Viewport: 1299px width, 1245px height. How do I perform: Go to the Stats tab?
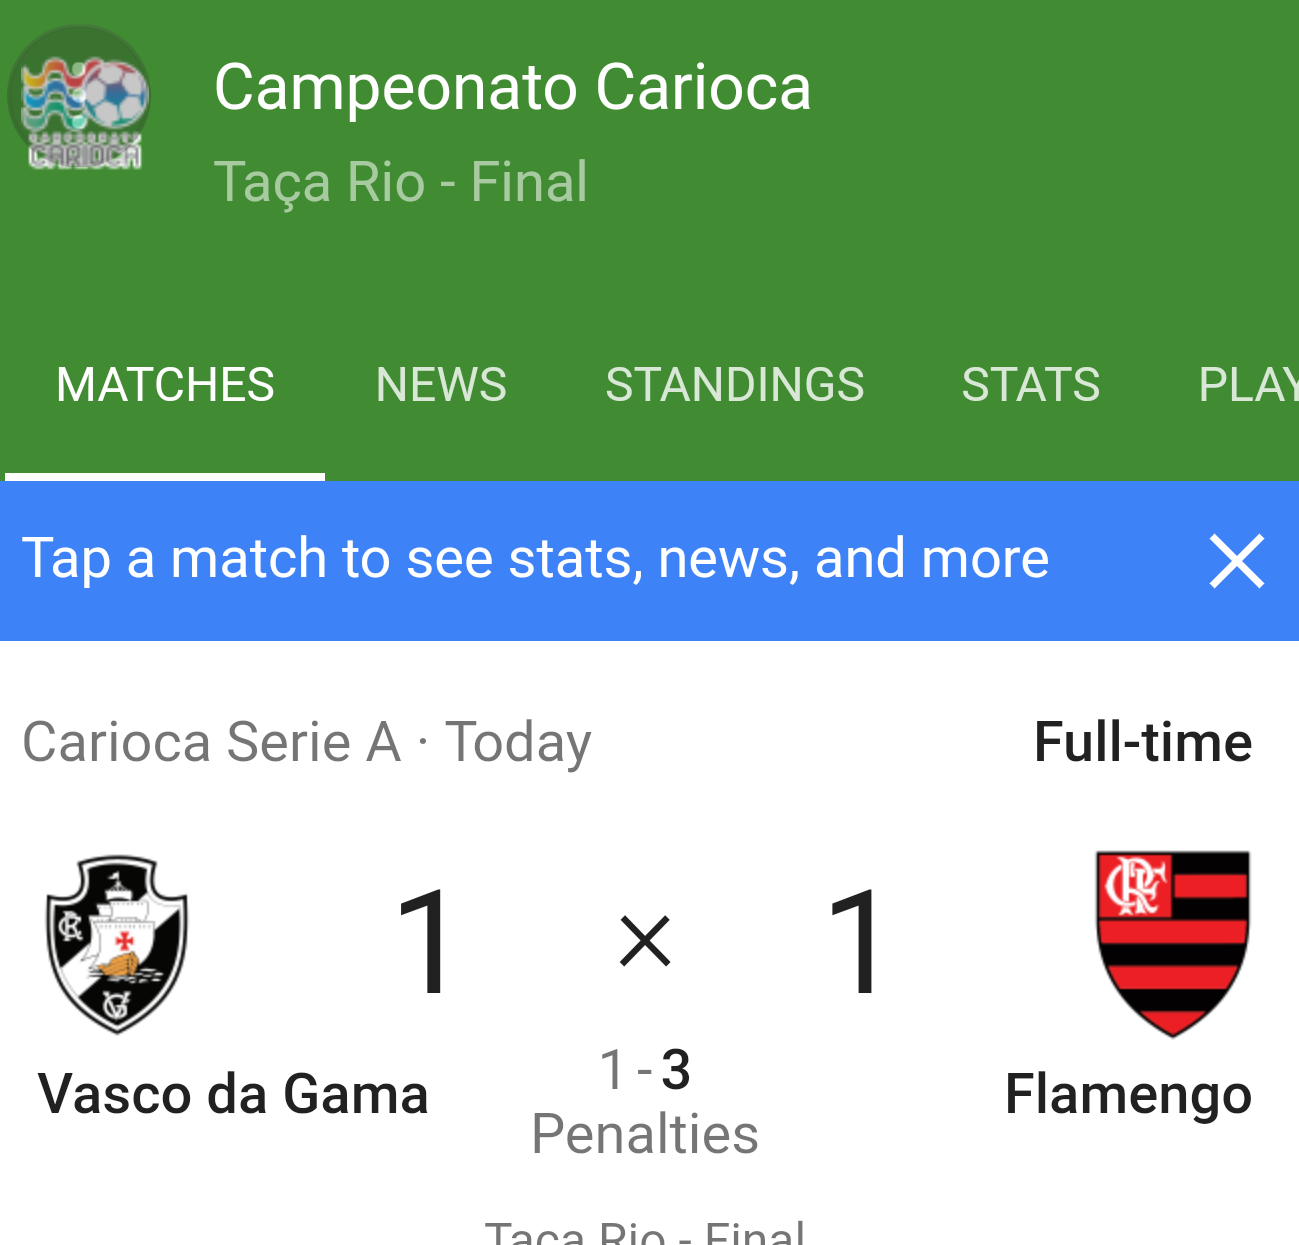pos(1031,385)
